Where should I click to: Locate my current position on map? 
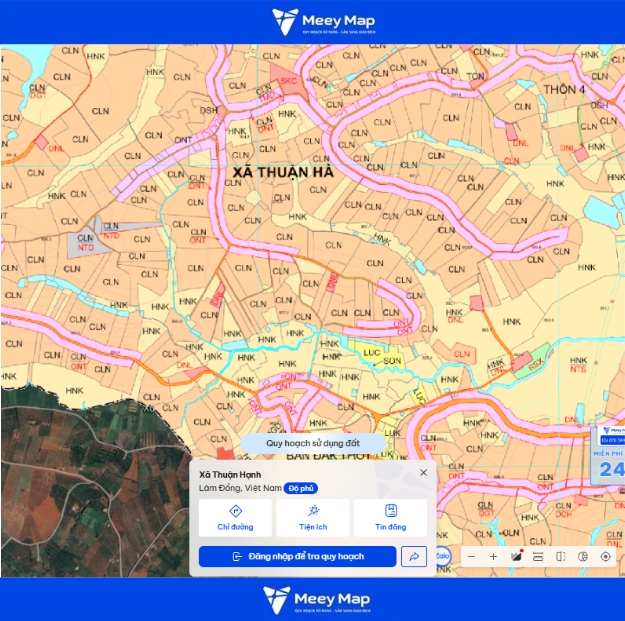click(x=605, y=557)
